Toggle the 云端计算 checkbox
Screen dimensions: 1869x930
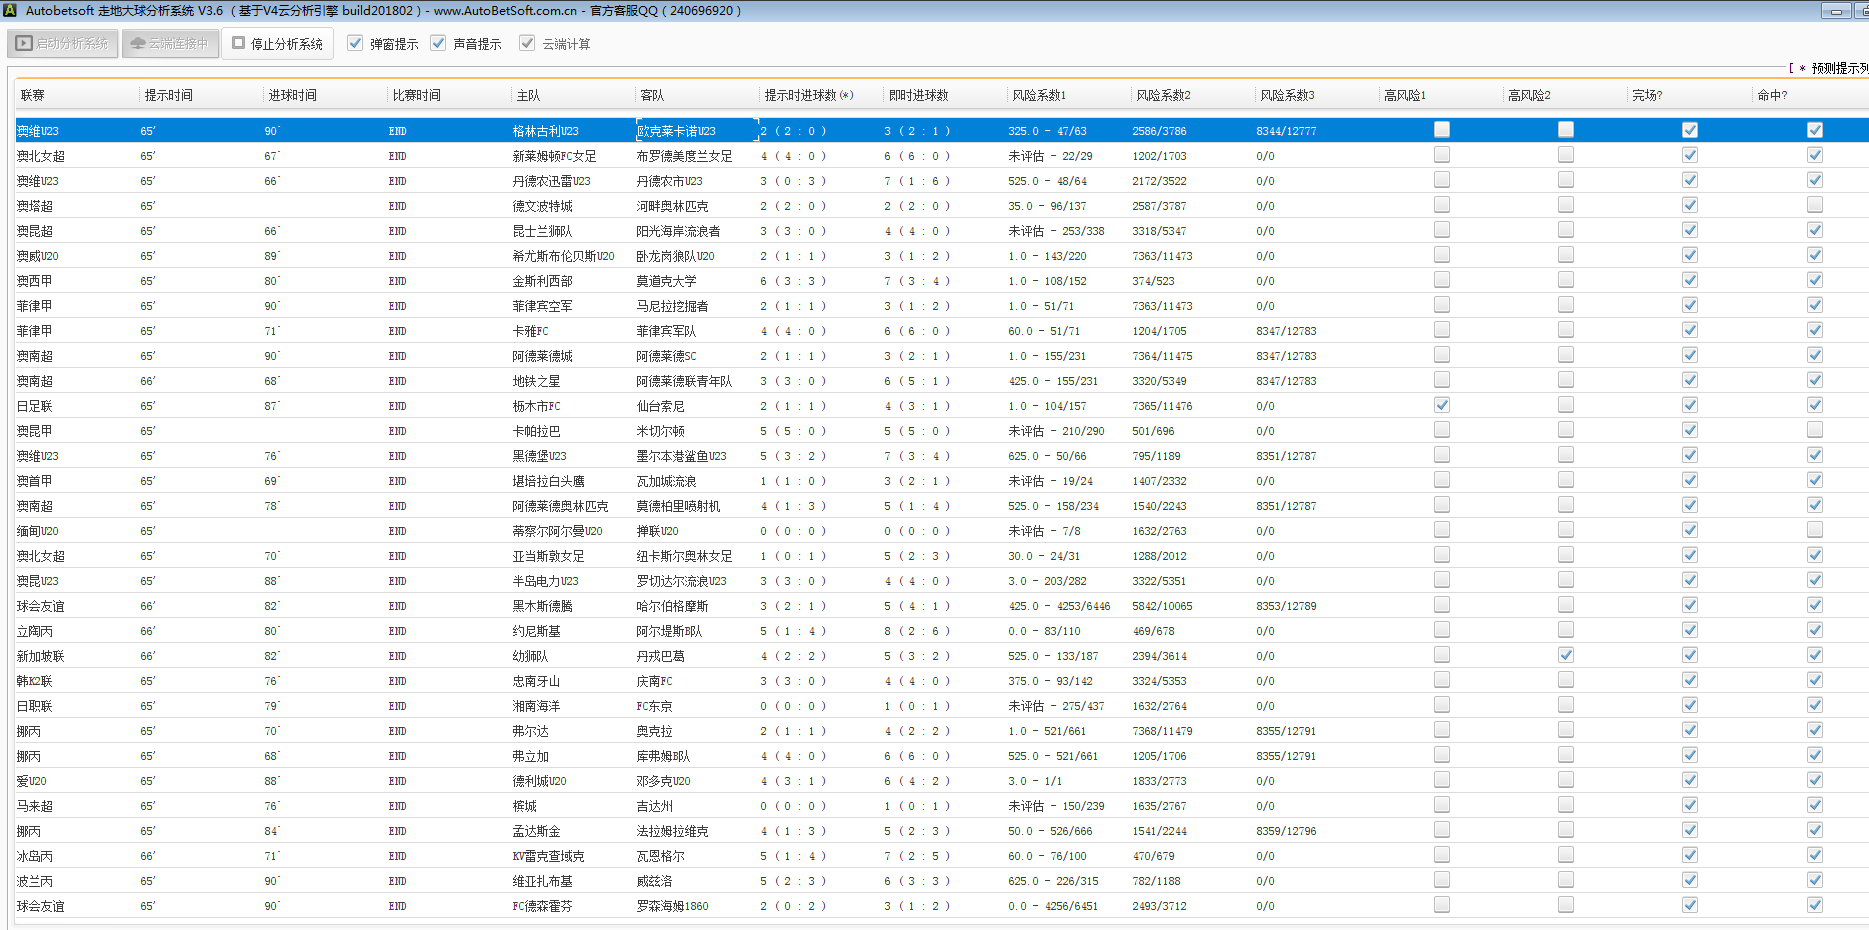point(527,43)
